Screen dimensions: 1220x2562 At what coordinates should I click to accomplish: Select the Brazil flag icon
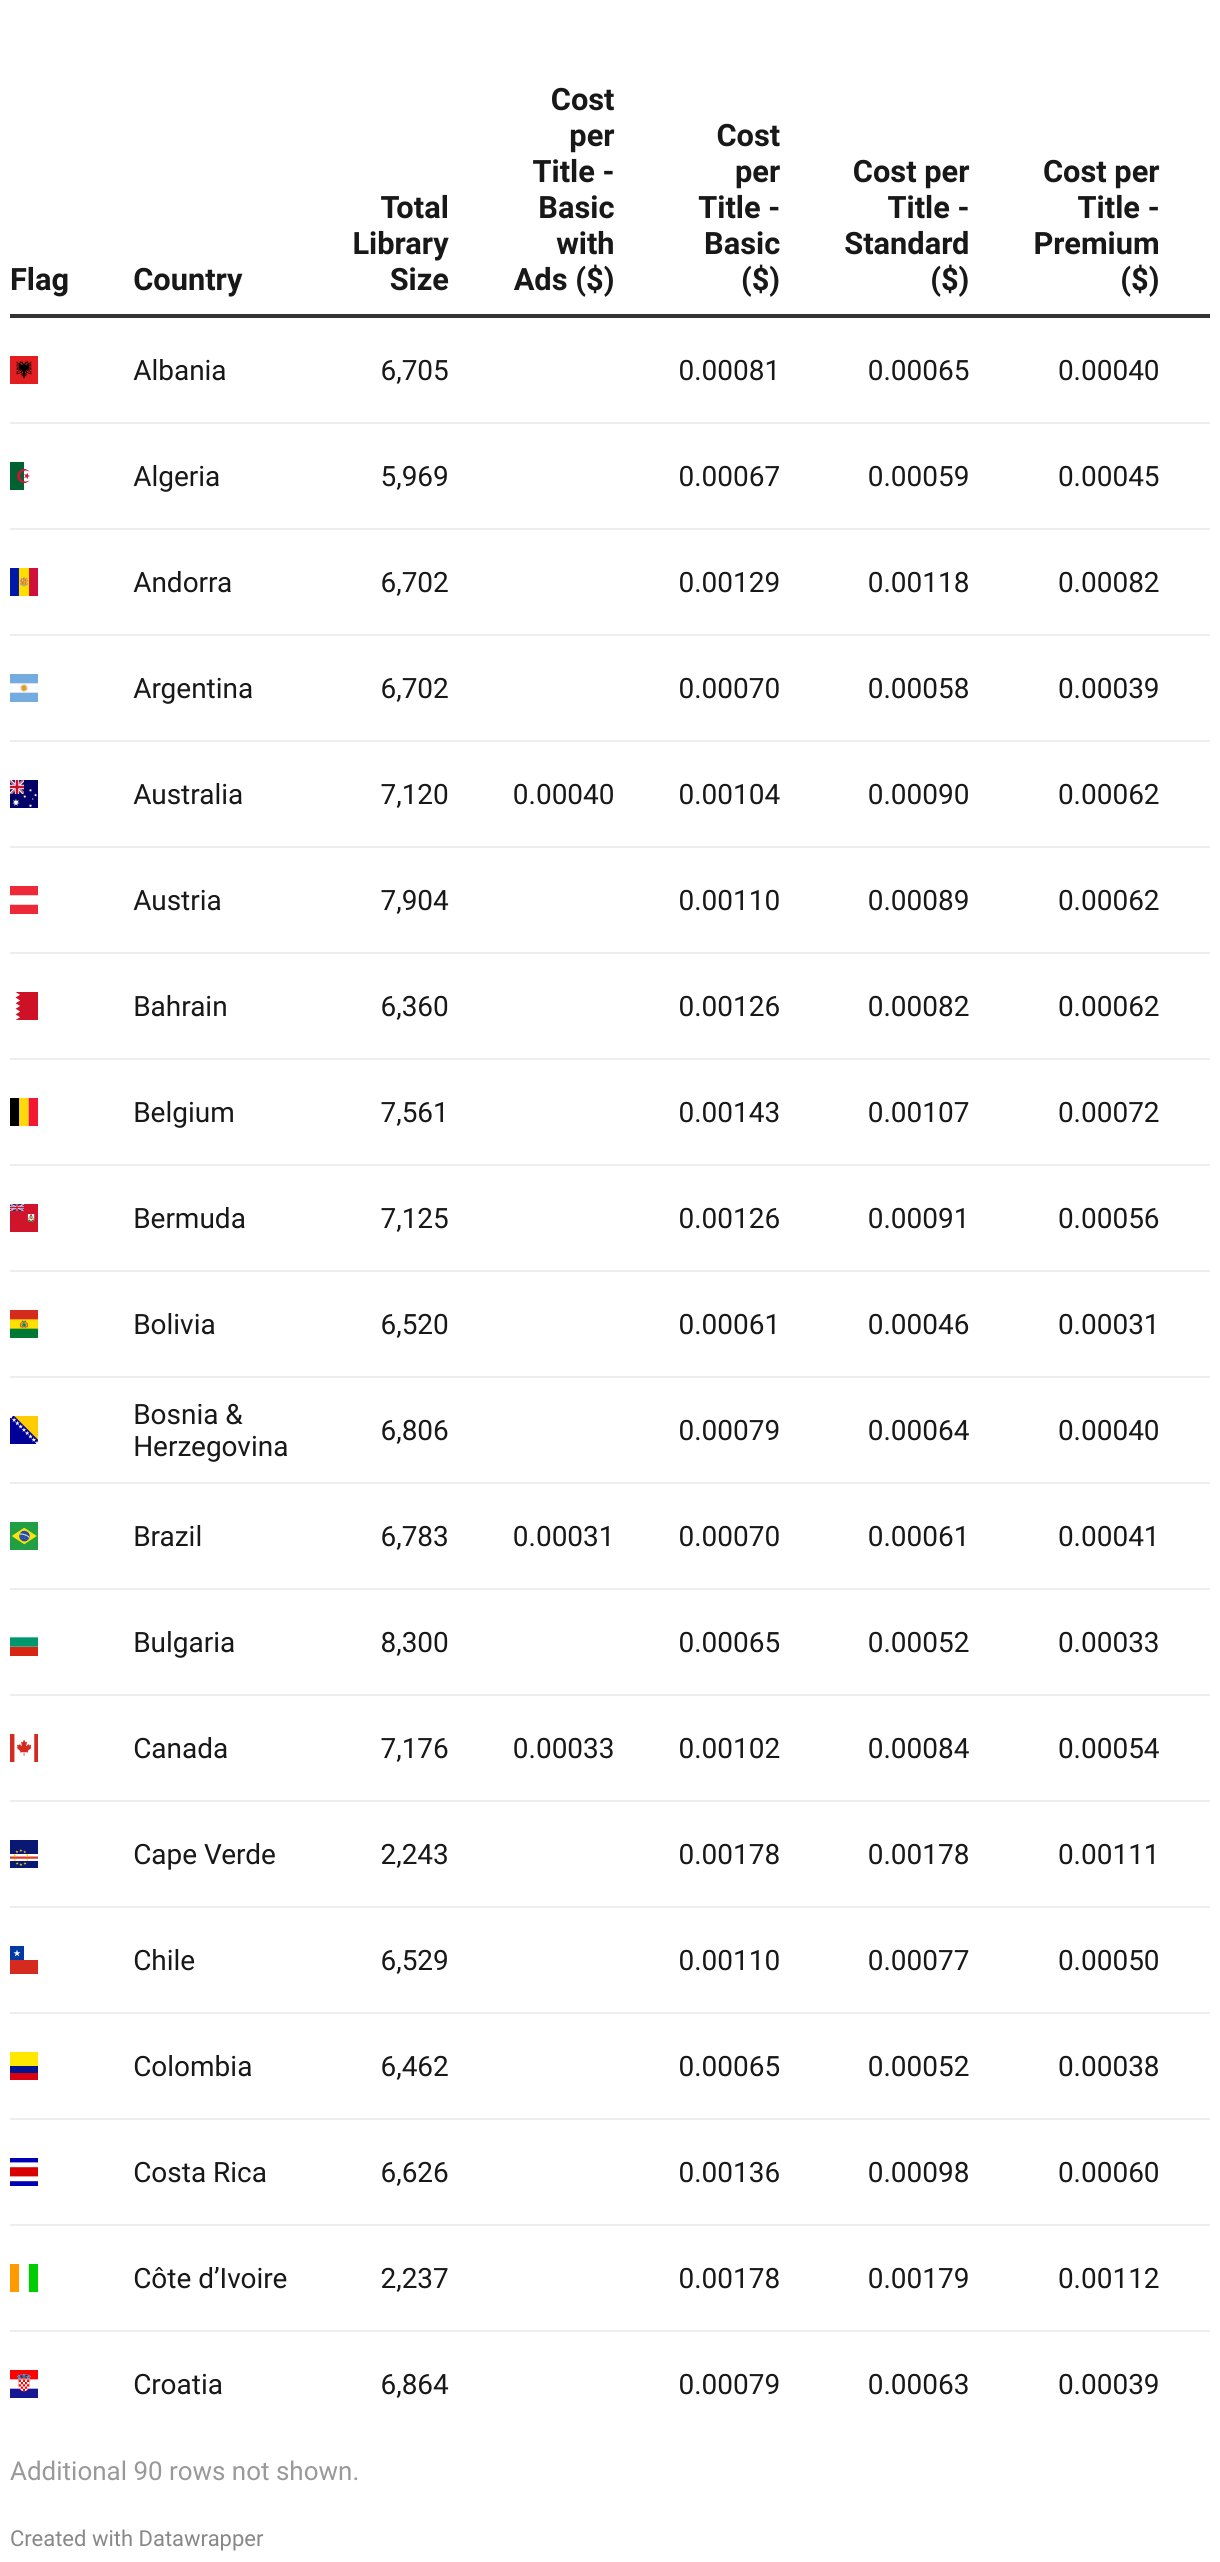click(24, 1536)
